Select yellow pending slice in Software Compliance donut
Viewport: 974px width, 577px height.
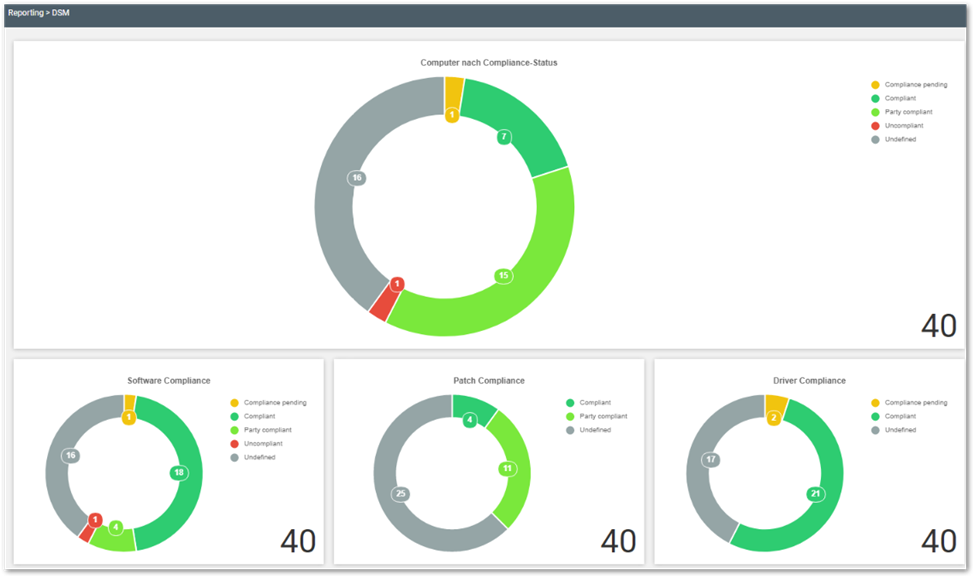click(130, 404)
